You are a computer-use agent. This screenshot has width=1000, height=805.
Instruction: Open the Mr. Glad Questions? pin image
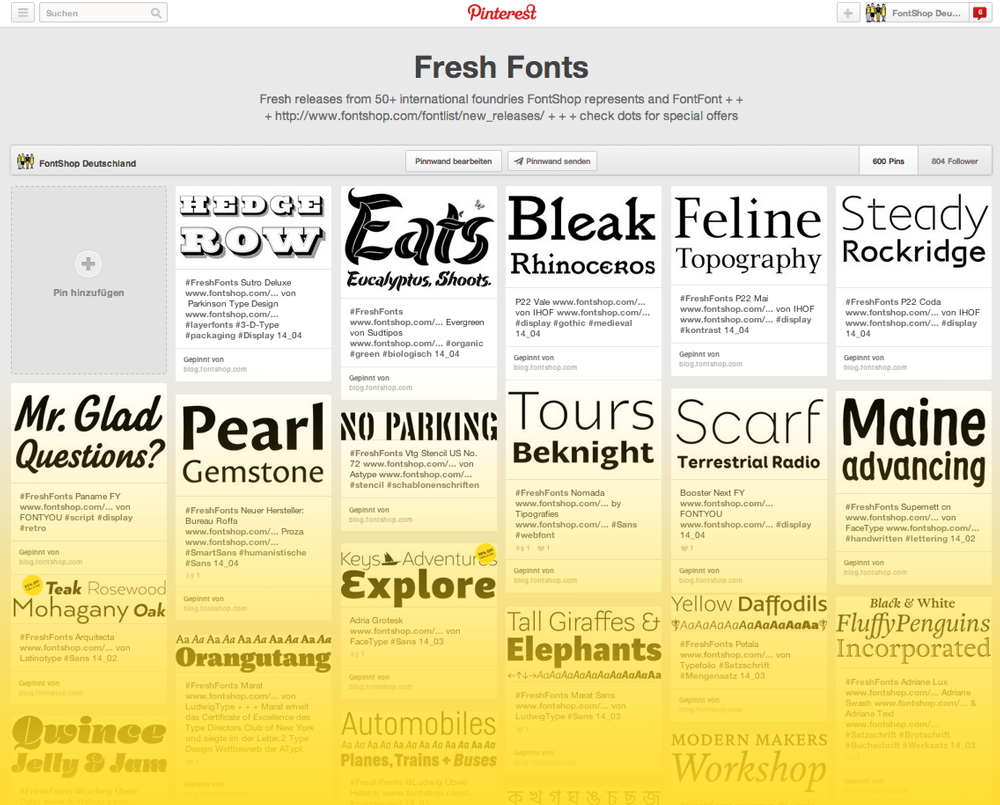pyautogui.click(x=89, y=433)
